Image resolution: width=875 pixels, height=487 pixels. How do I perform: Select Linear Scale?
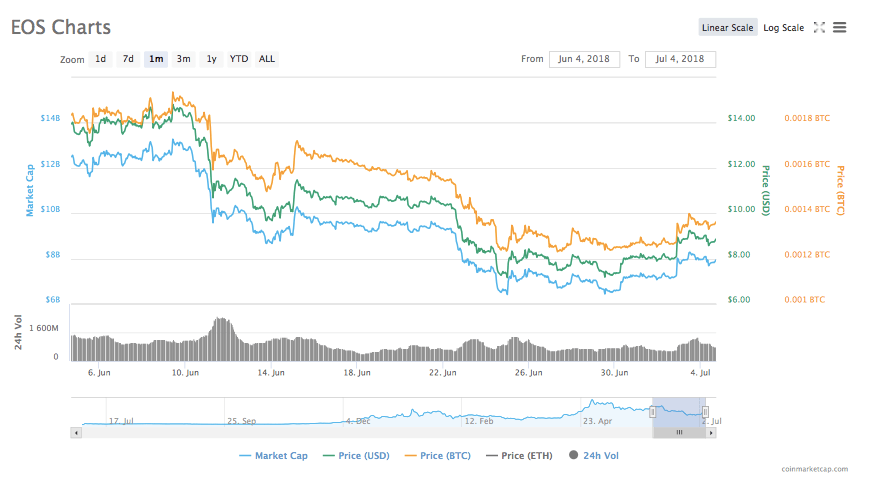[x=728, y=28]
